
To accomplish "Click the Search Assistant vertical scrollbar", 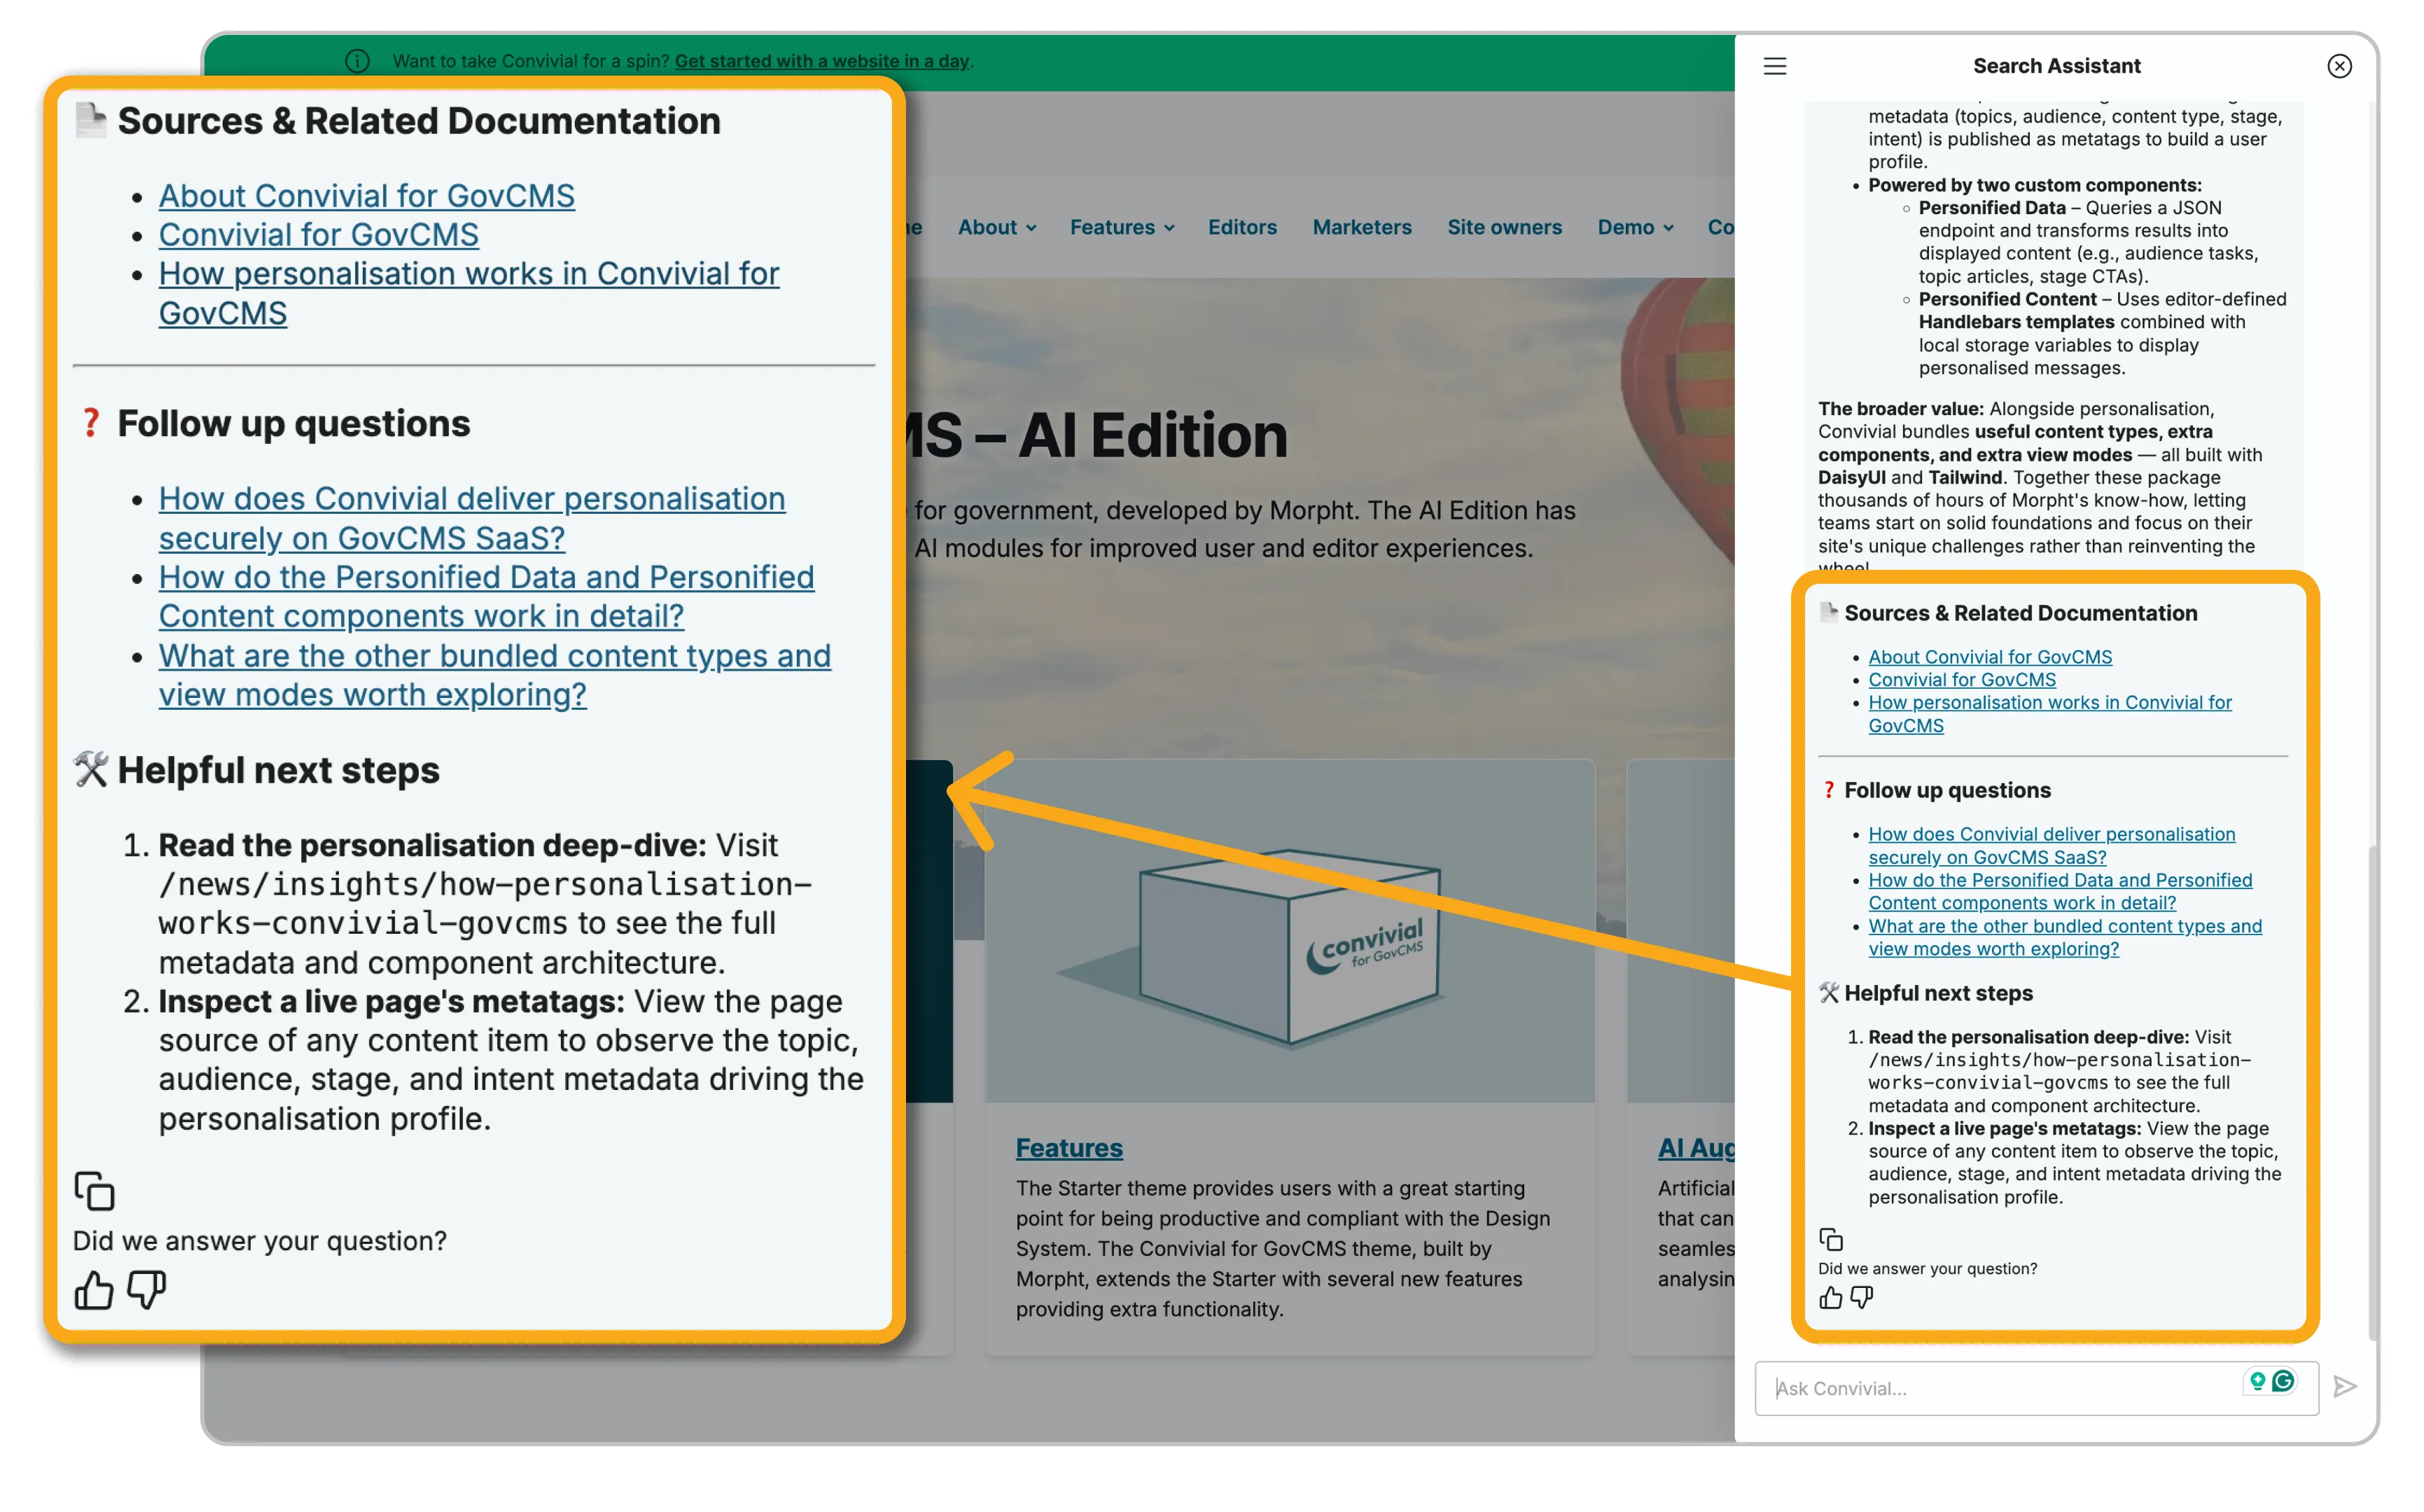I will click(x=2372, y=1092).
